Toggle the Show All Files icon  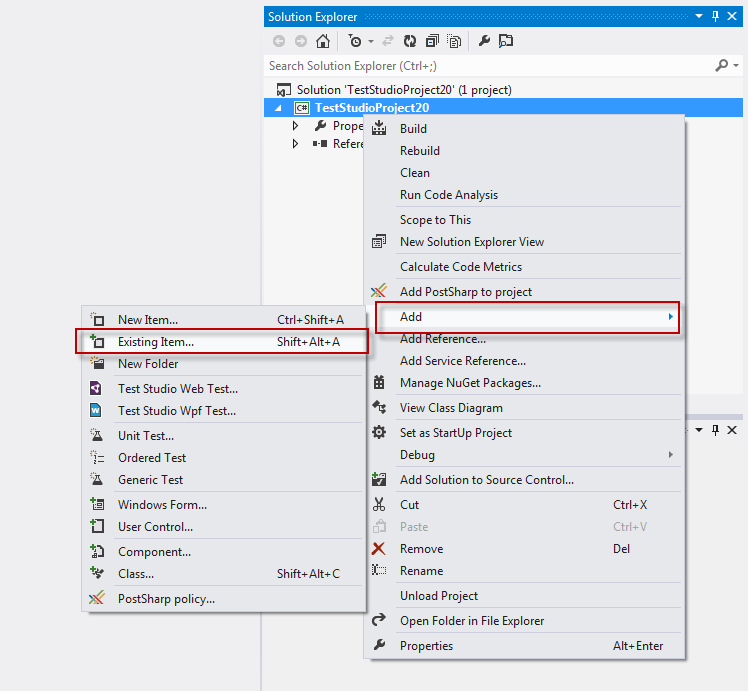click(454, 41)
